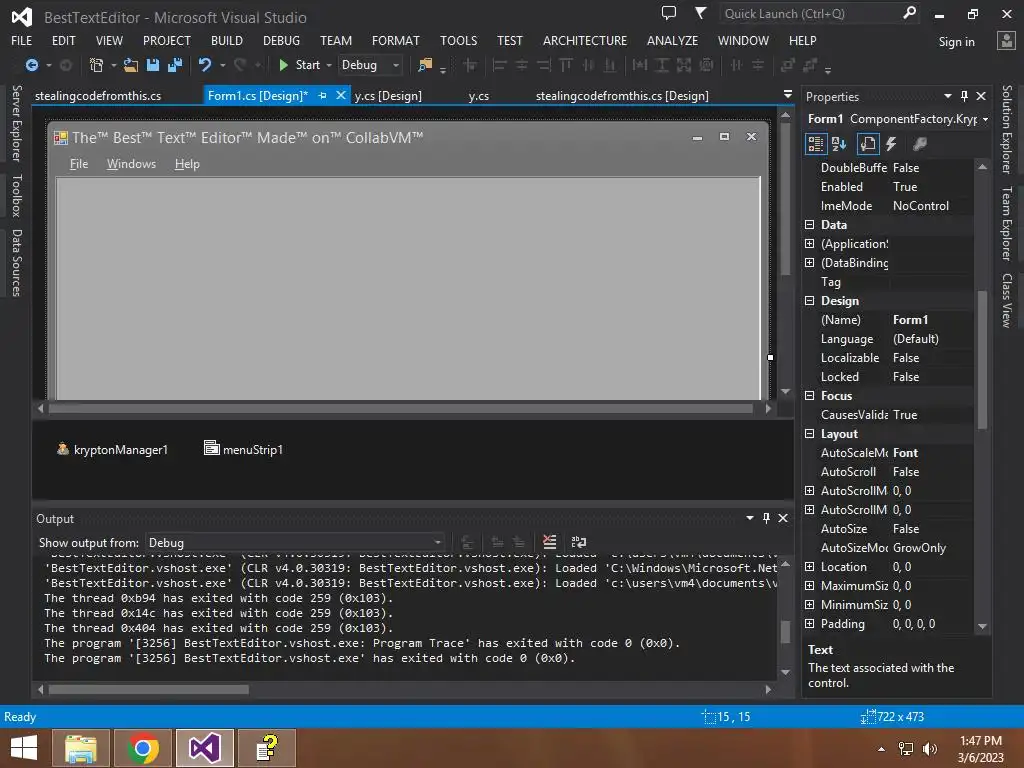This screenshot has height=768, width=1024.
Task: Collapse the Design category in Properties
Action: coord(810,301)
